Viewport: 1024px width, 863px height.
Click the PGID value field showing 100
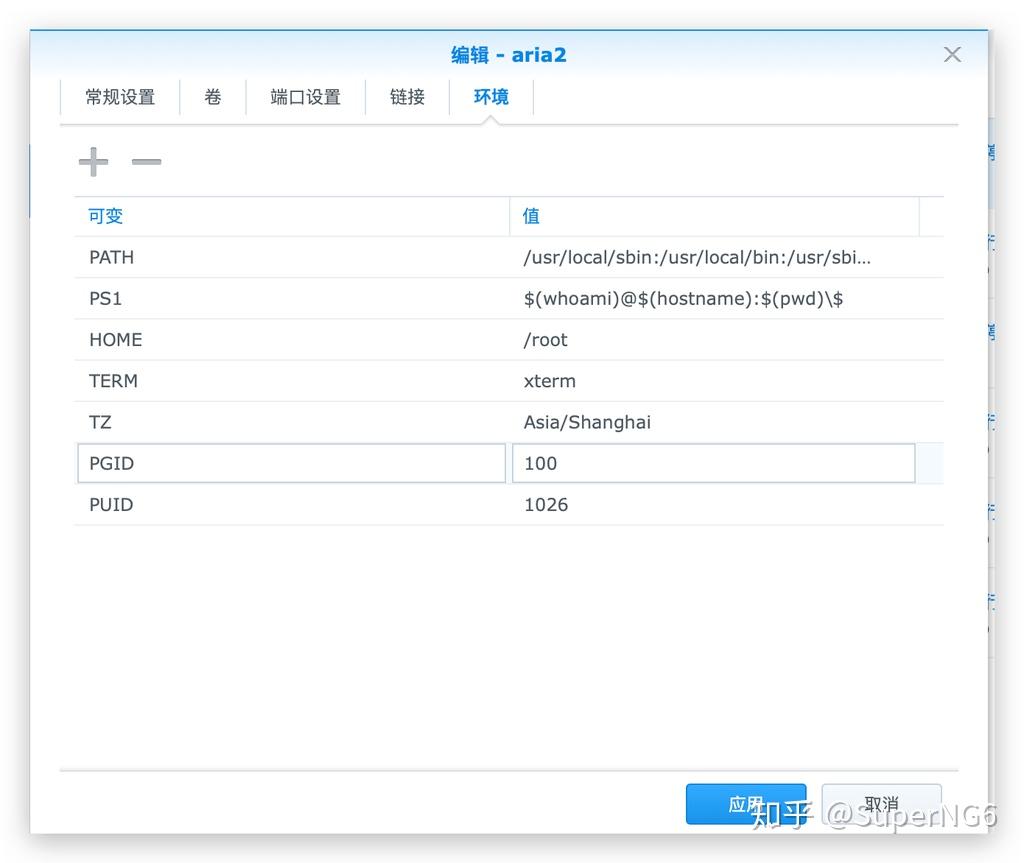[x=713, y=463]
